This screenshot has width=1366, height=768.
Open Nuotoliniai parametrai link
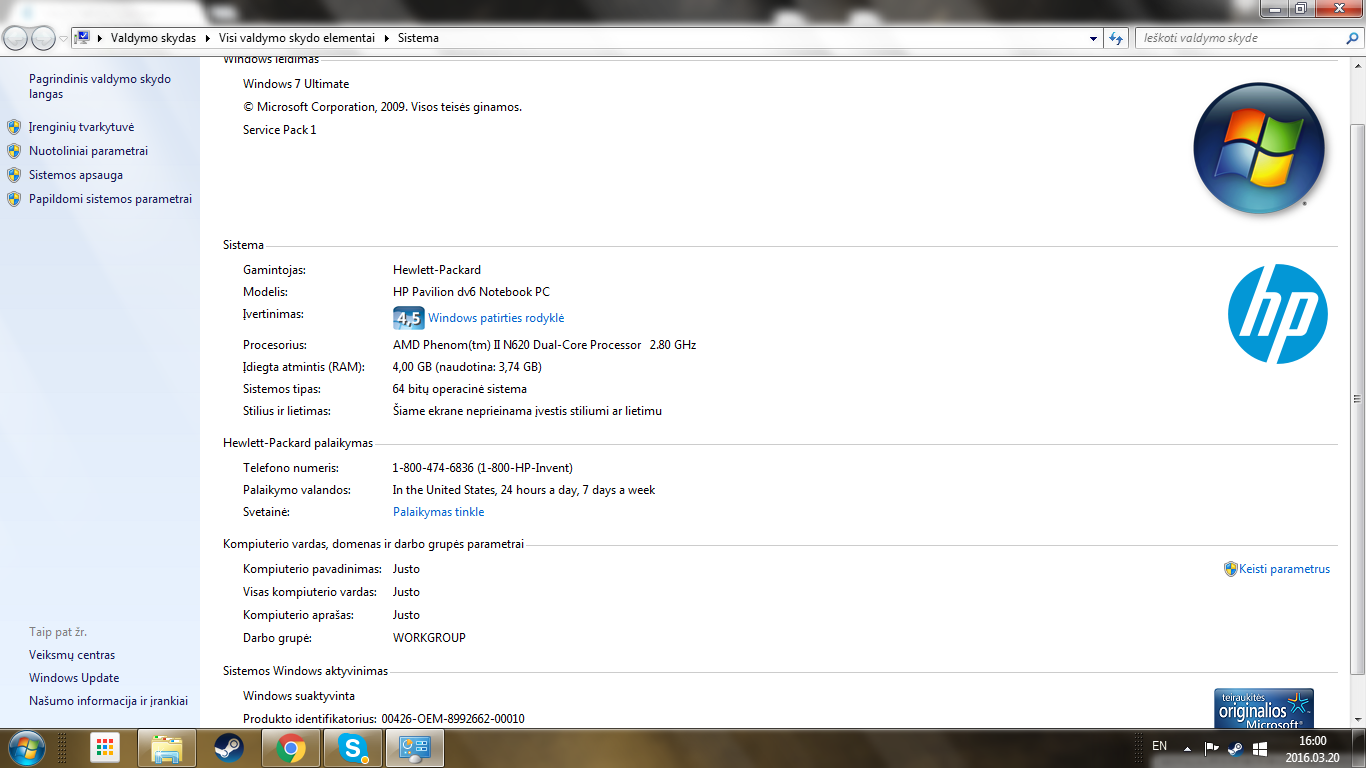[88, 151]
